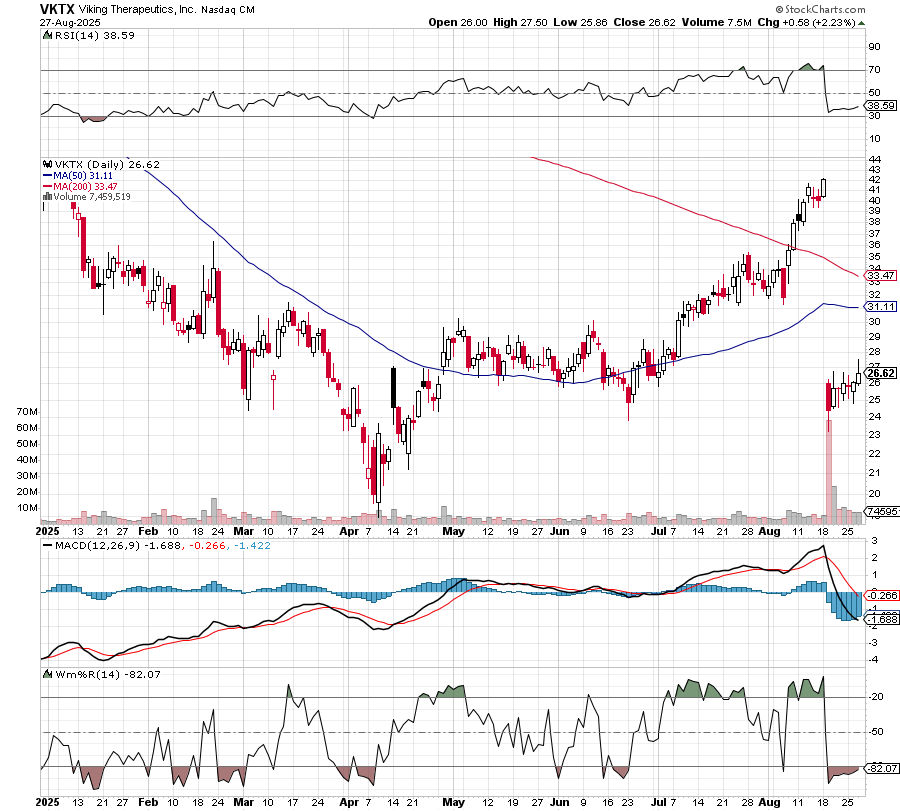Click the 33.47 MA(200) price tag
The image size is (900, 811).
point(881,276)
